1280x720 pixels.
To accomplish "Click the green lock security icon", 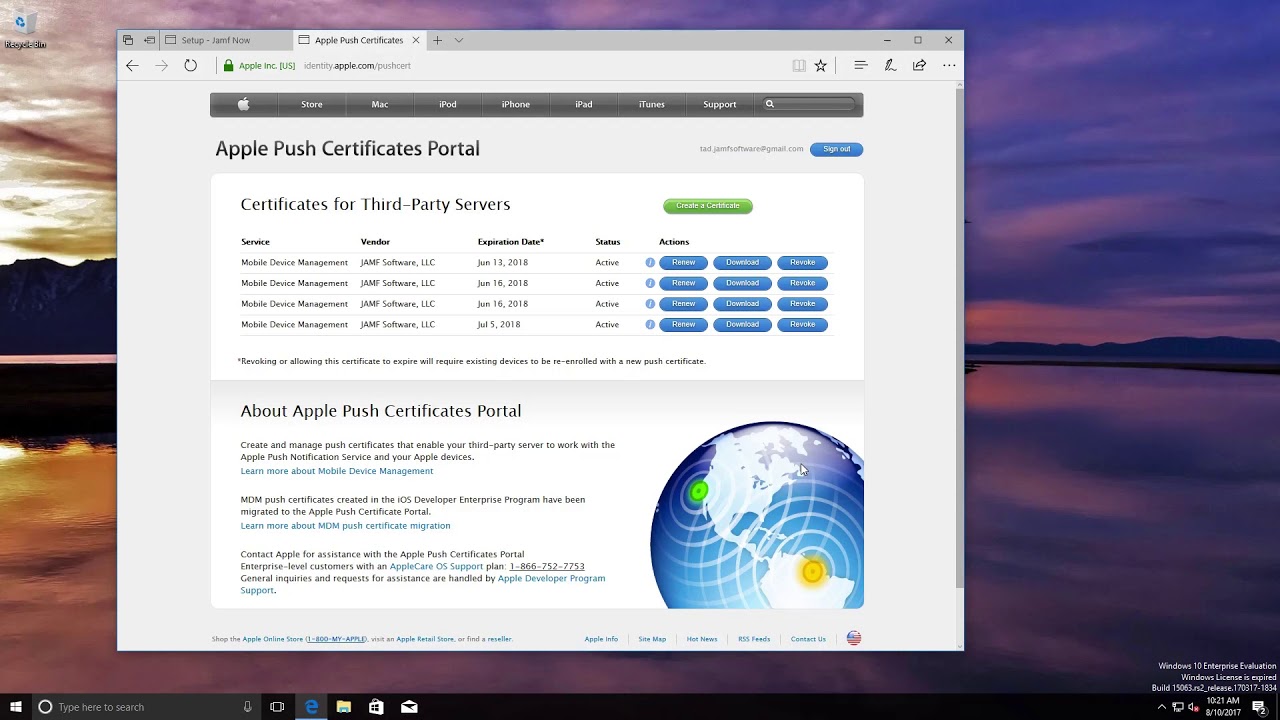I will [x=228, y=66].
